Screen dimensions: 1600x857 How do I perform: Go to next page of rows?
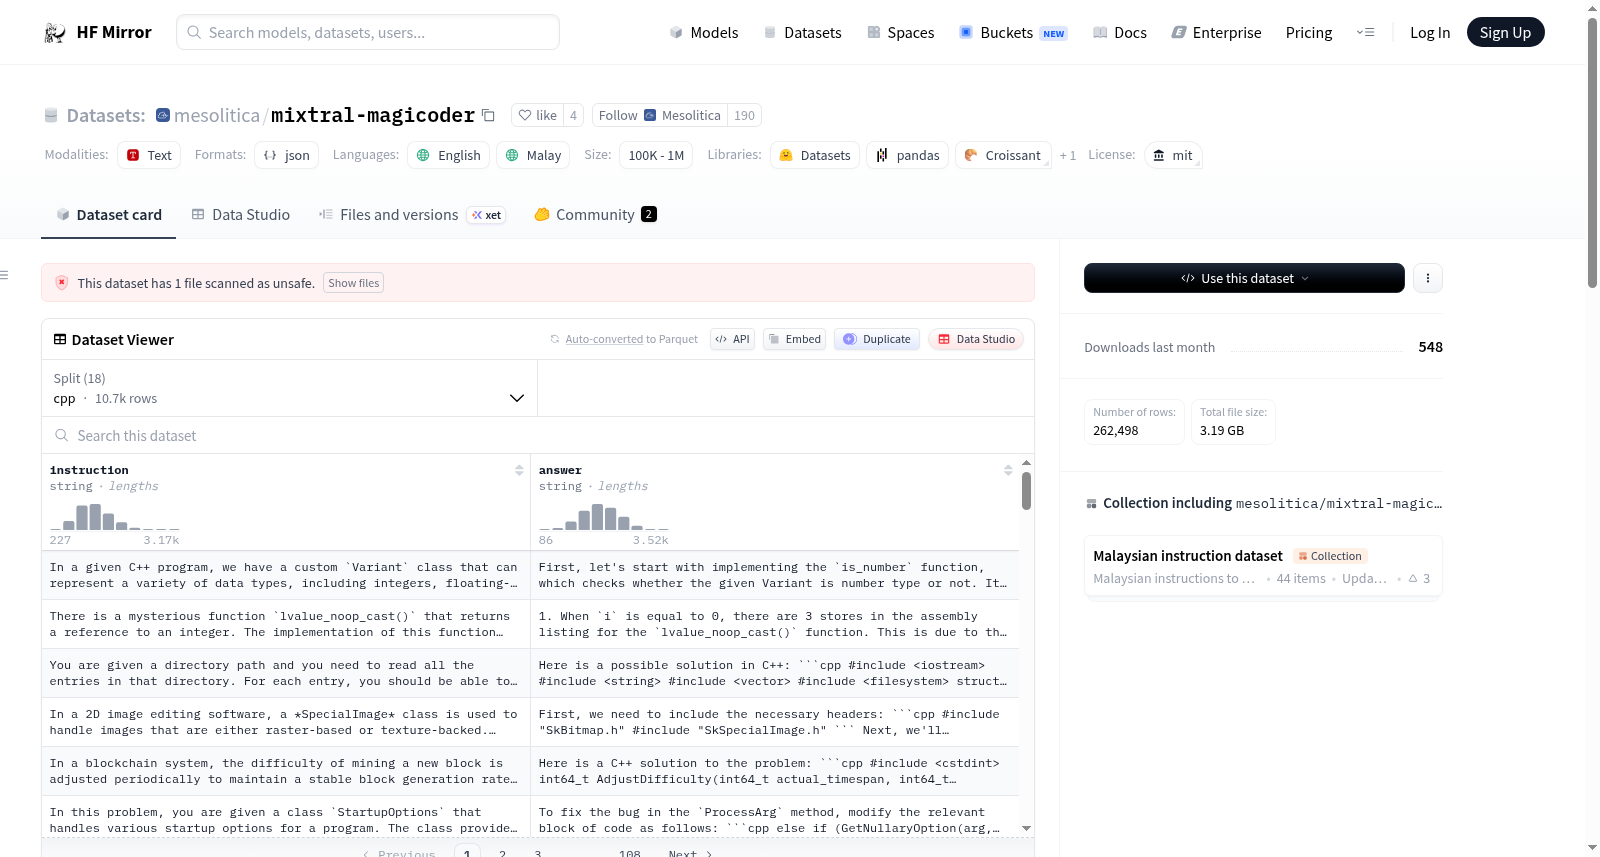[x=690, y=853]
